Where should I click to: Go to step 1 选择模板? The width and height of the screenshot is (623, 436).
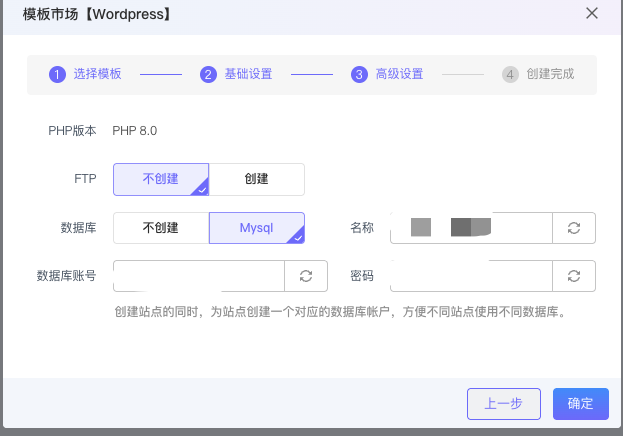click(85, 74)
